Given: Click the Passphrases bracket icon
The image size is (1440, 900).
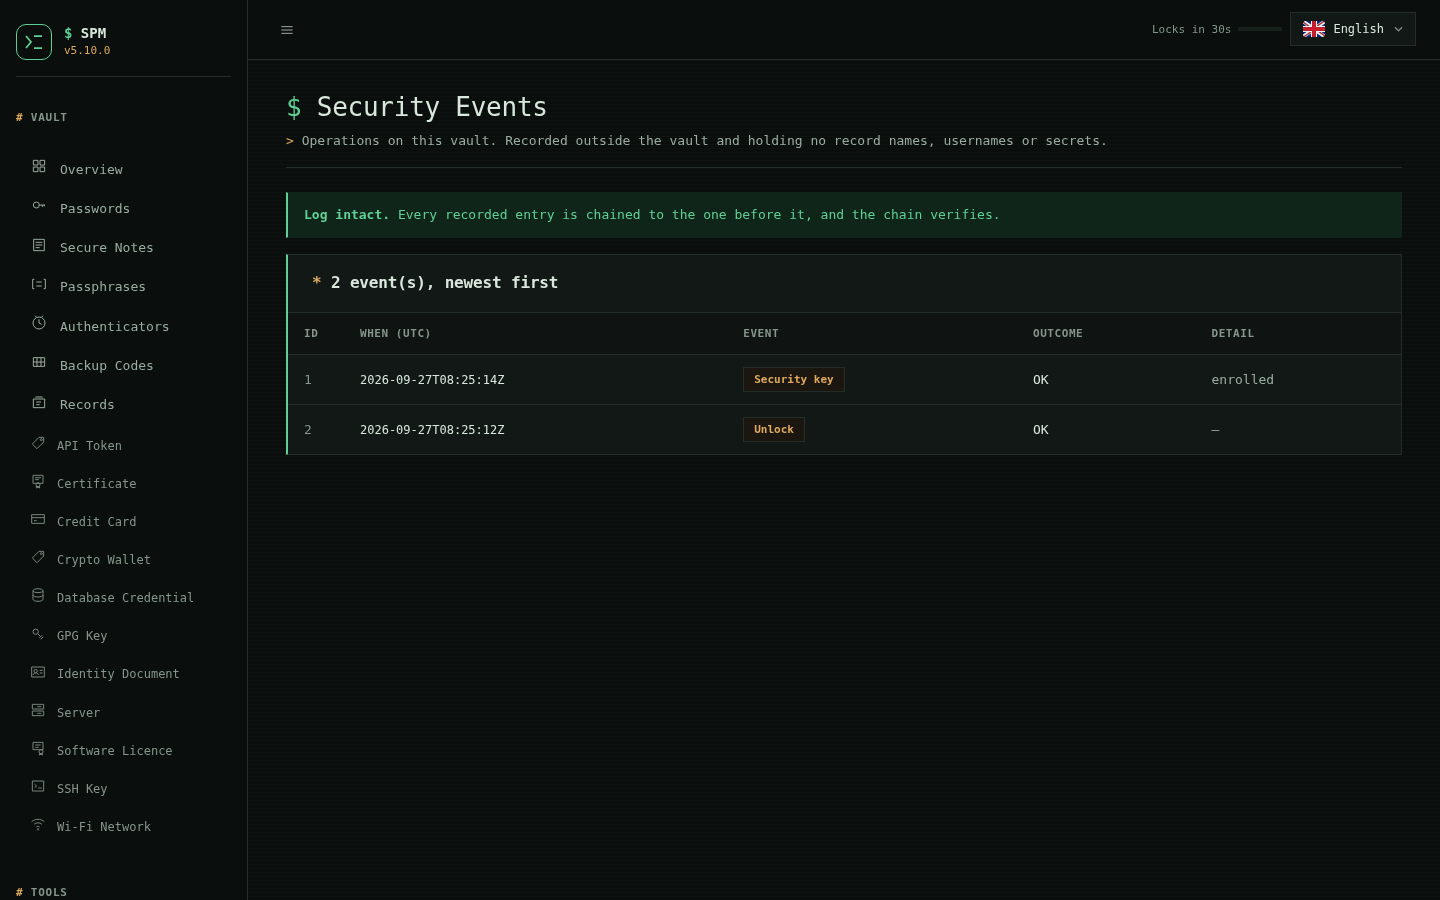Looking at the screenshot, I should (39, 284).
